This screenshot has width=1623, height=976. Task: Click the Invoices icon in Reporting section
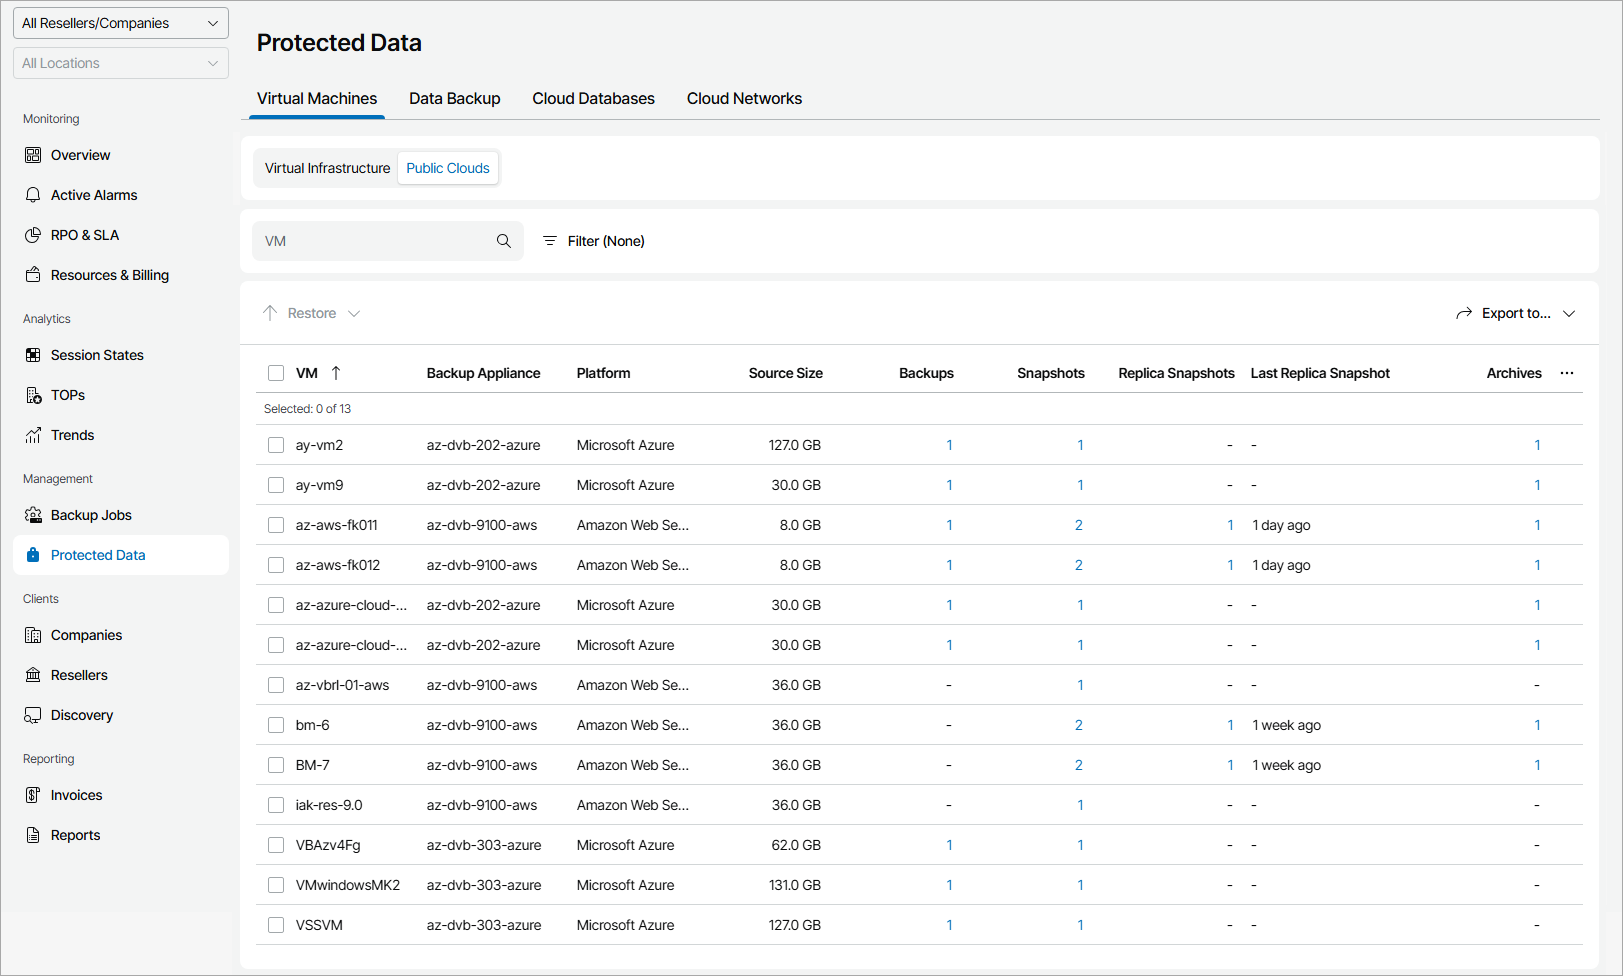click(33, 795)
